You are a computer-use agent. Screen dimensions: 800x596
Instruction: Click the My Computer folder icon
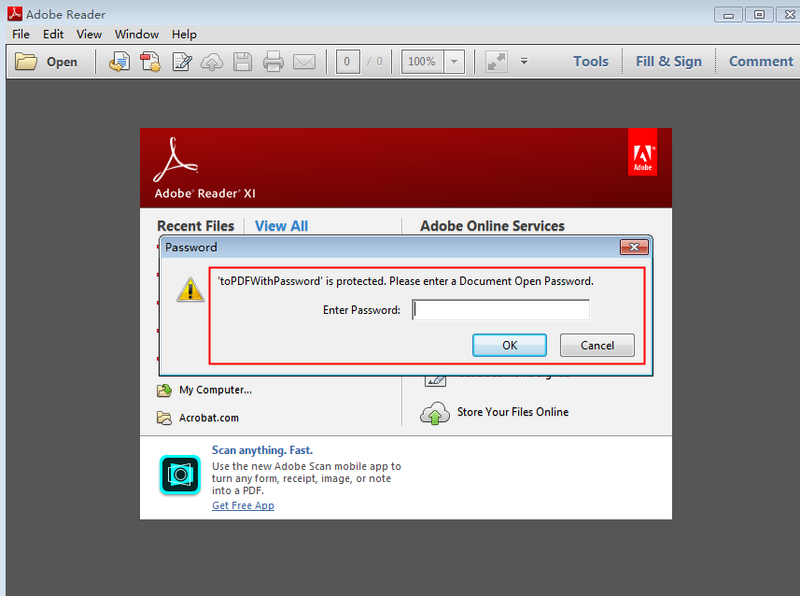pyautogui.click(x=166, y=391)
